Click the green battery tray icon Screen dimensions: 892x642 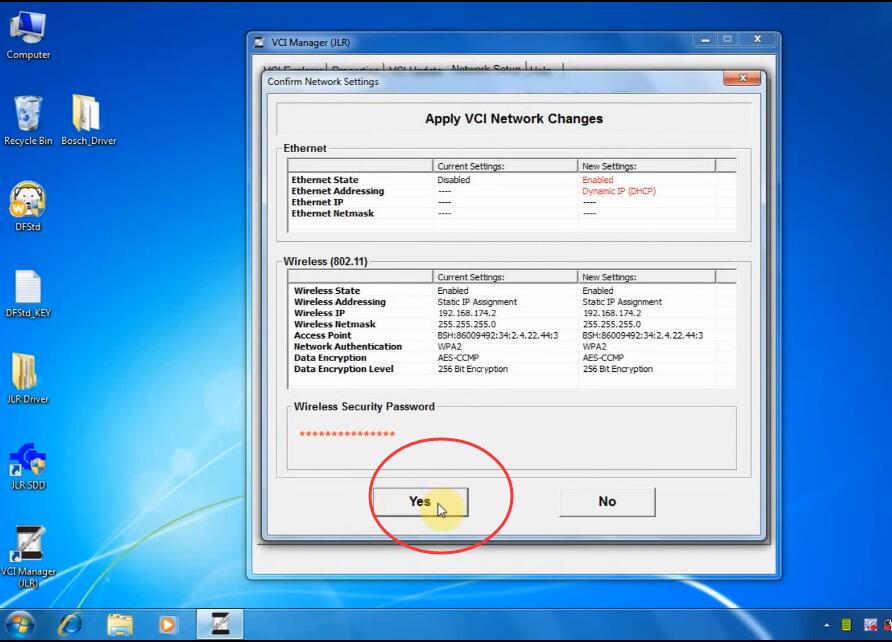click(846, 625)
